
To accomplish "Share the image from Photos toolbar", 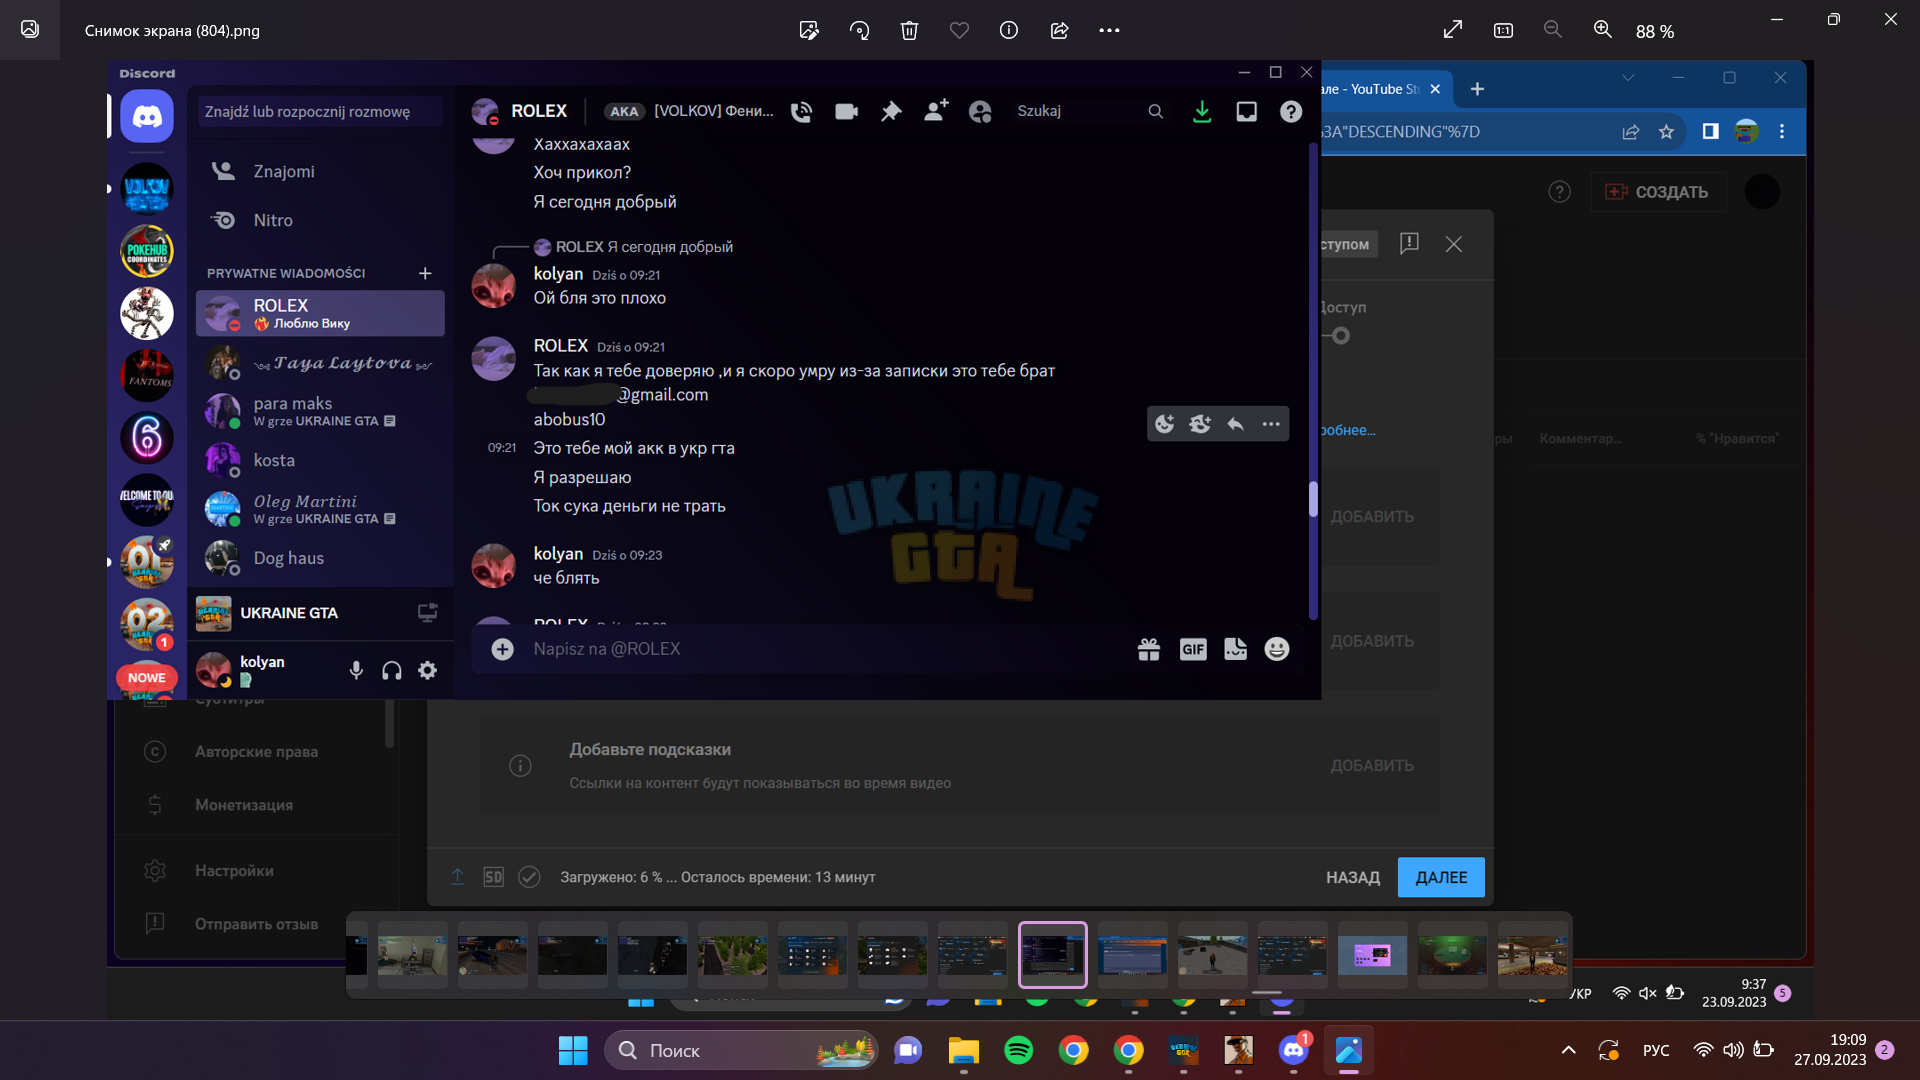I will [x=1059, y=30].
